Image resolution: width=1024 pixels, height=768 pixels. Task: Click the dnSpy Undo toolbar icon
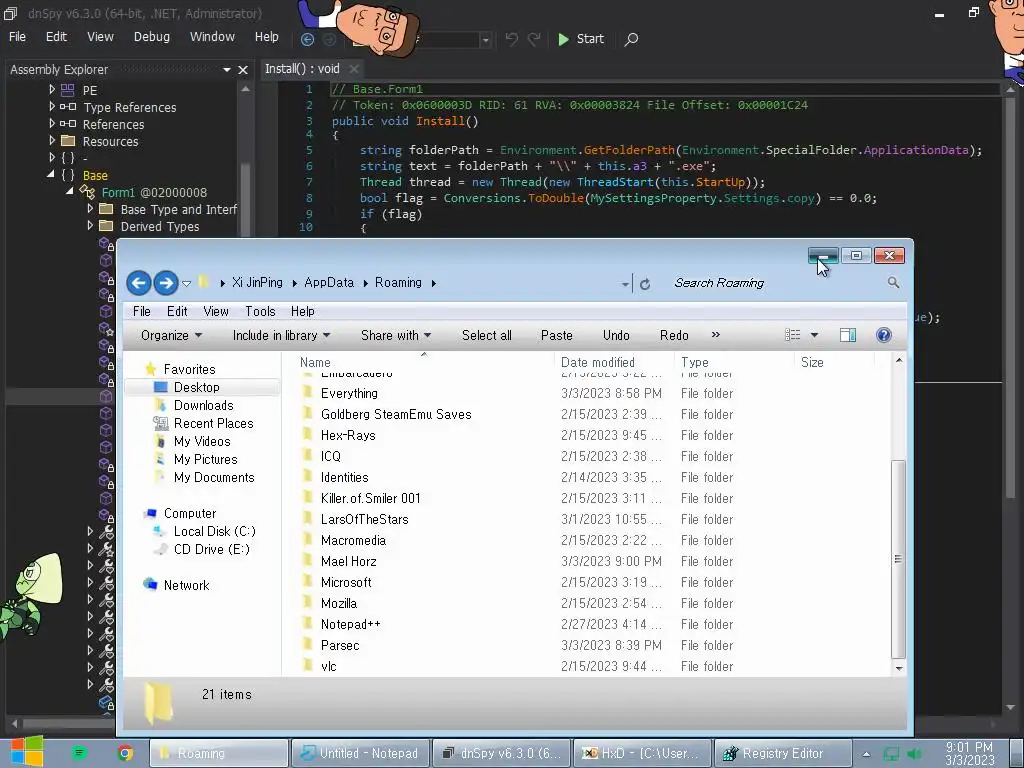(511, 39)
